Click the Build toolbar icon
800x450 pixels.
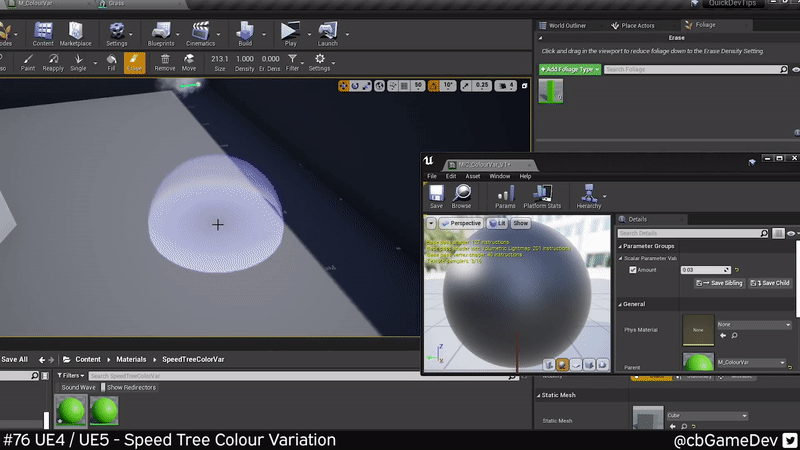click(x=245, y=35)
